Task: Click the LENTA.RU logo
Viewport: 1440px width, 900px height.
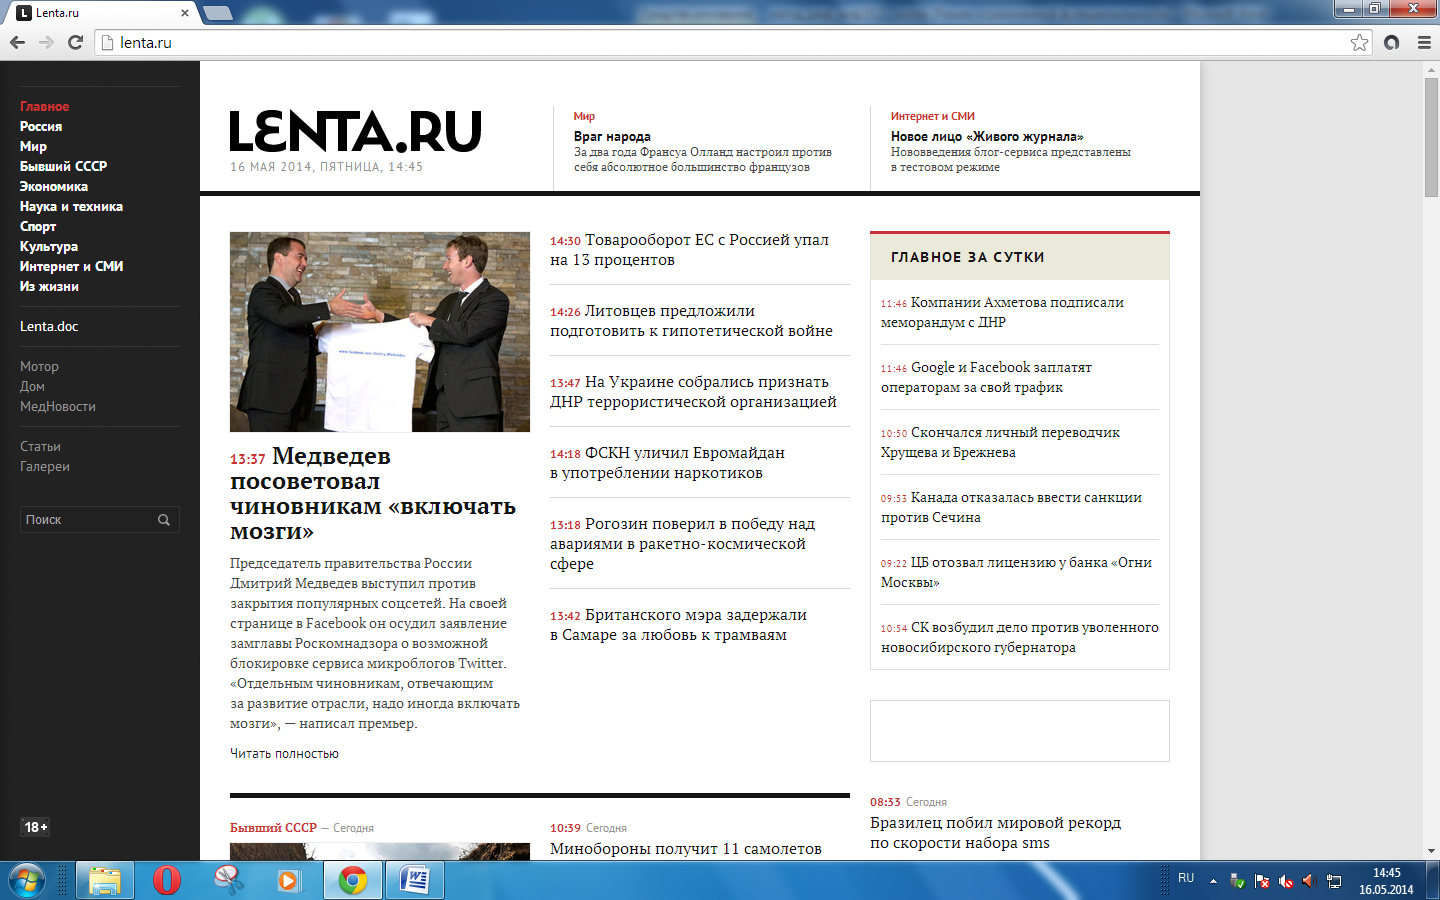Action: click(x=355, y=132)
